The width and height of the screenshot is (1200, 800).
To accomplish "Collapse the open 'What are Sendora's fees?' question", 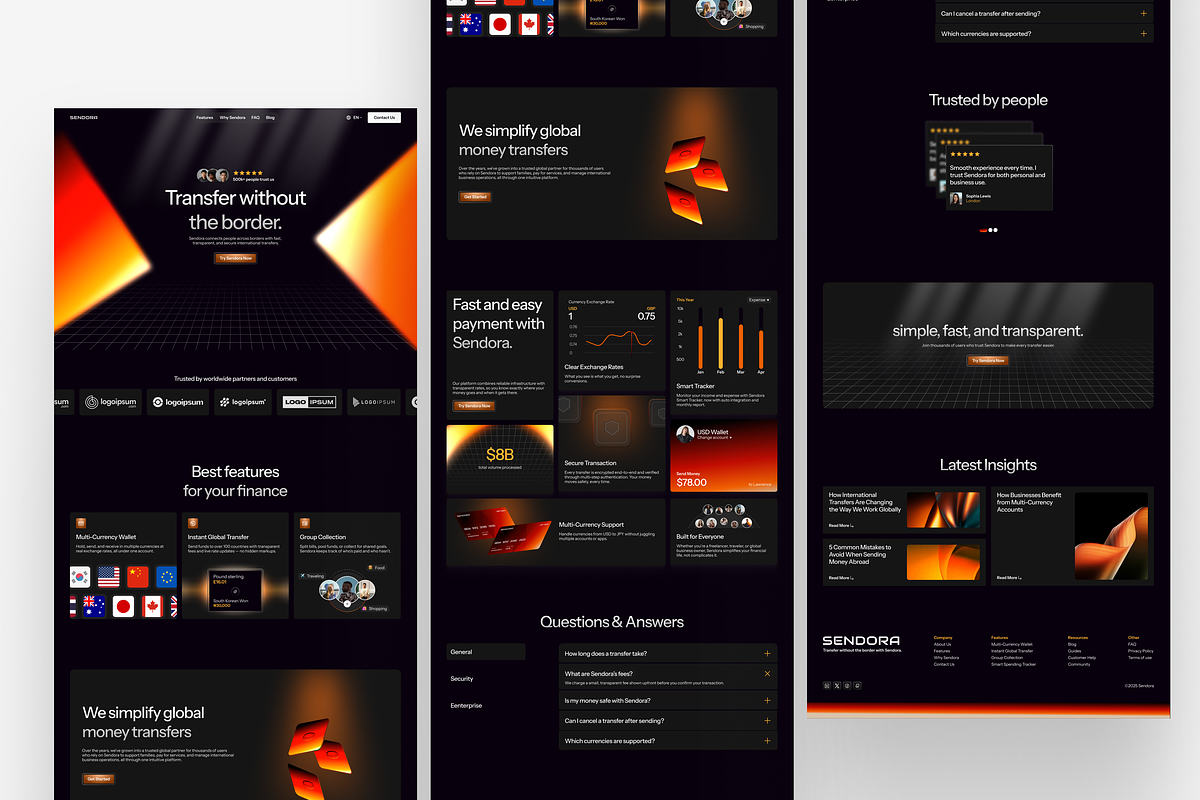I will click(x=767, y=674).
